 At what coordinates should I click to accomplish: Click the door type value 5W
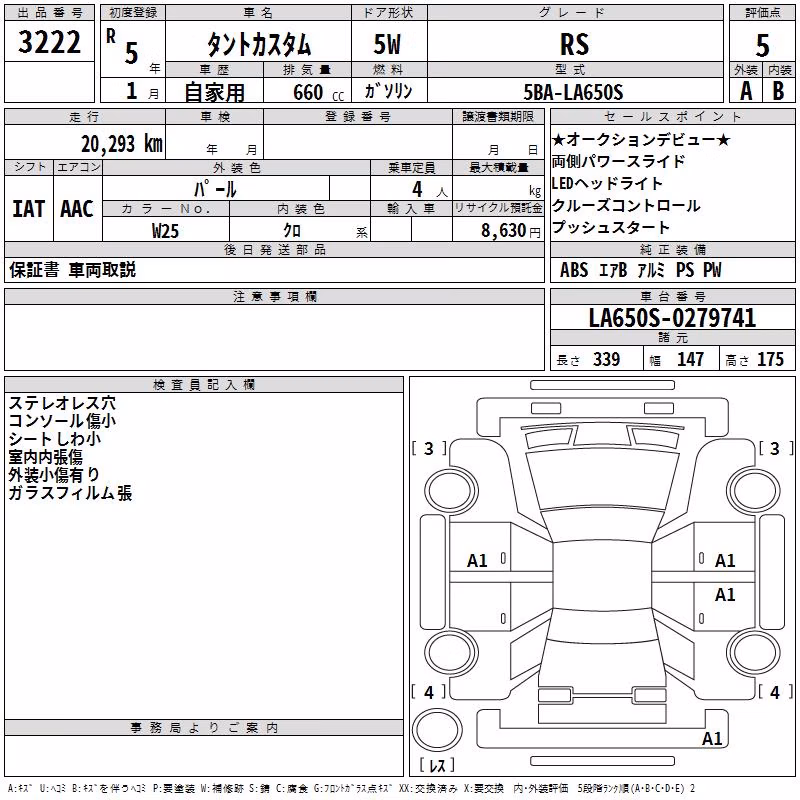pyautogui.click(x=387, y=44)
